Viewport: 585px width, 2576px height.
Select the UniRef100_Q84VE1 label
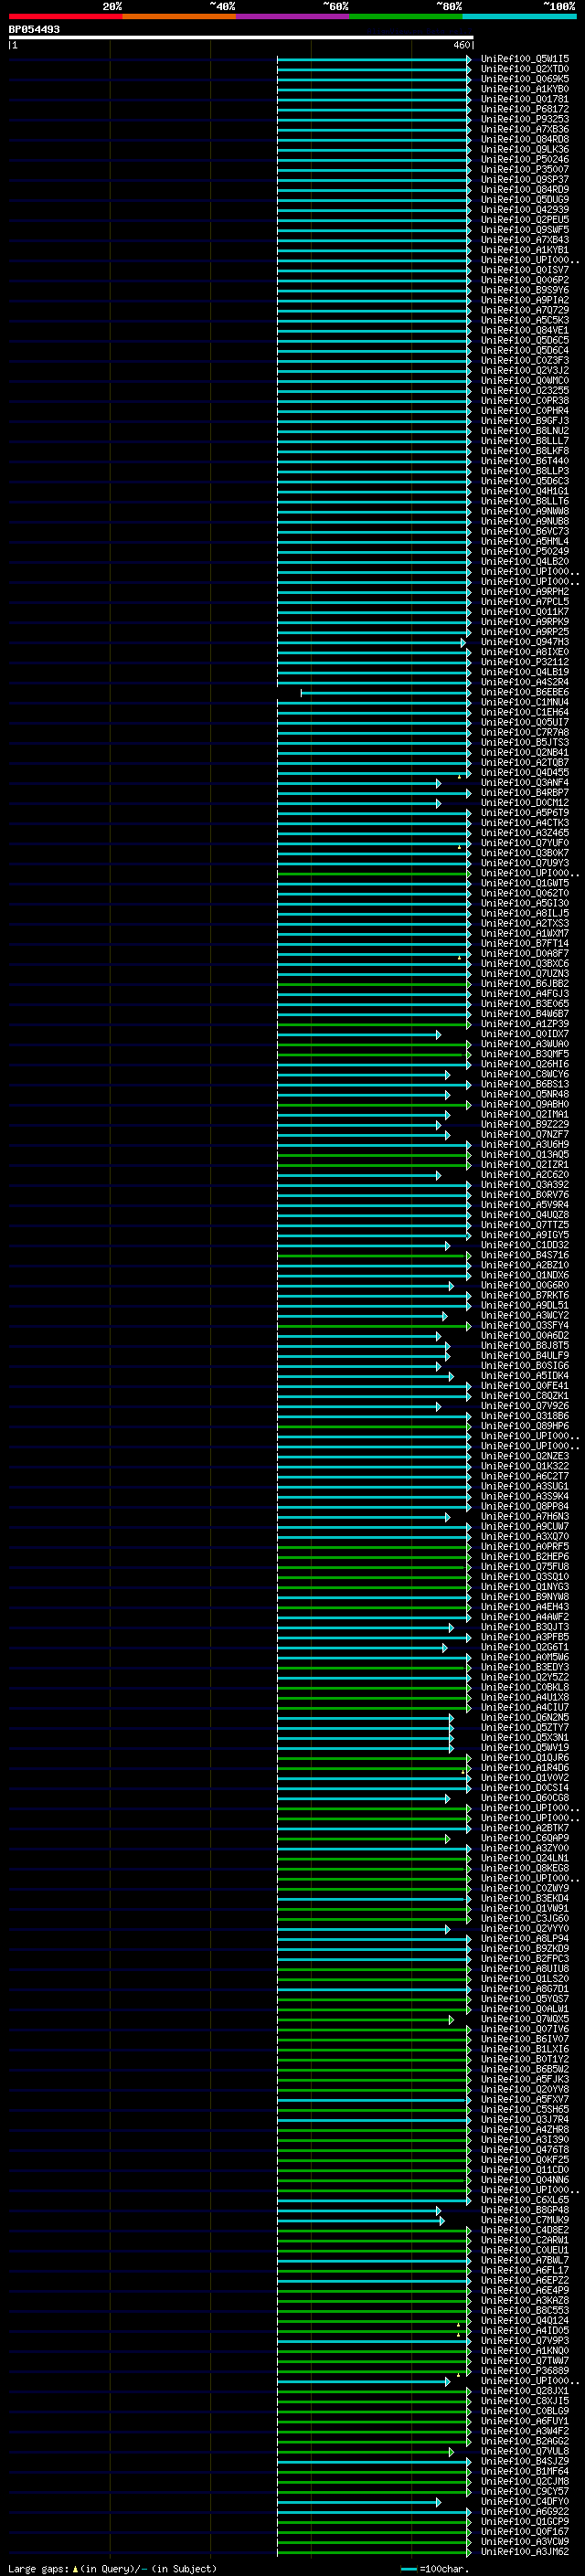(x=525, y=330)
